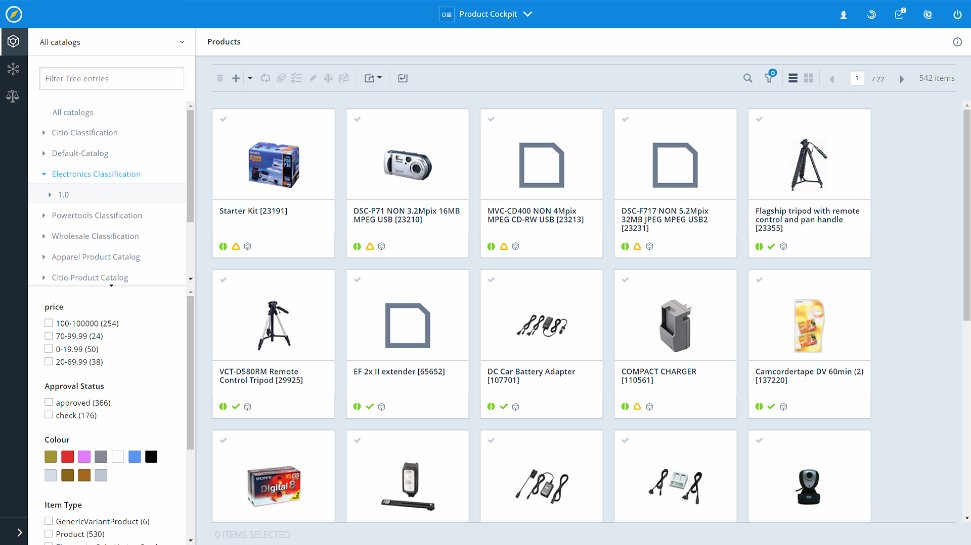Screen dimensions: 971x545
Task: Select Citio Product Catalog tree entry
Action: pyautogui.click(x=90, y=277)
